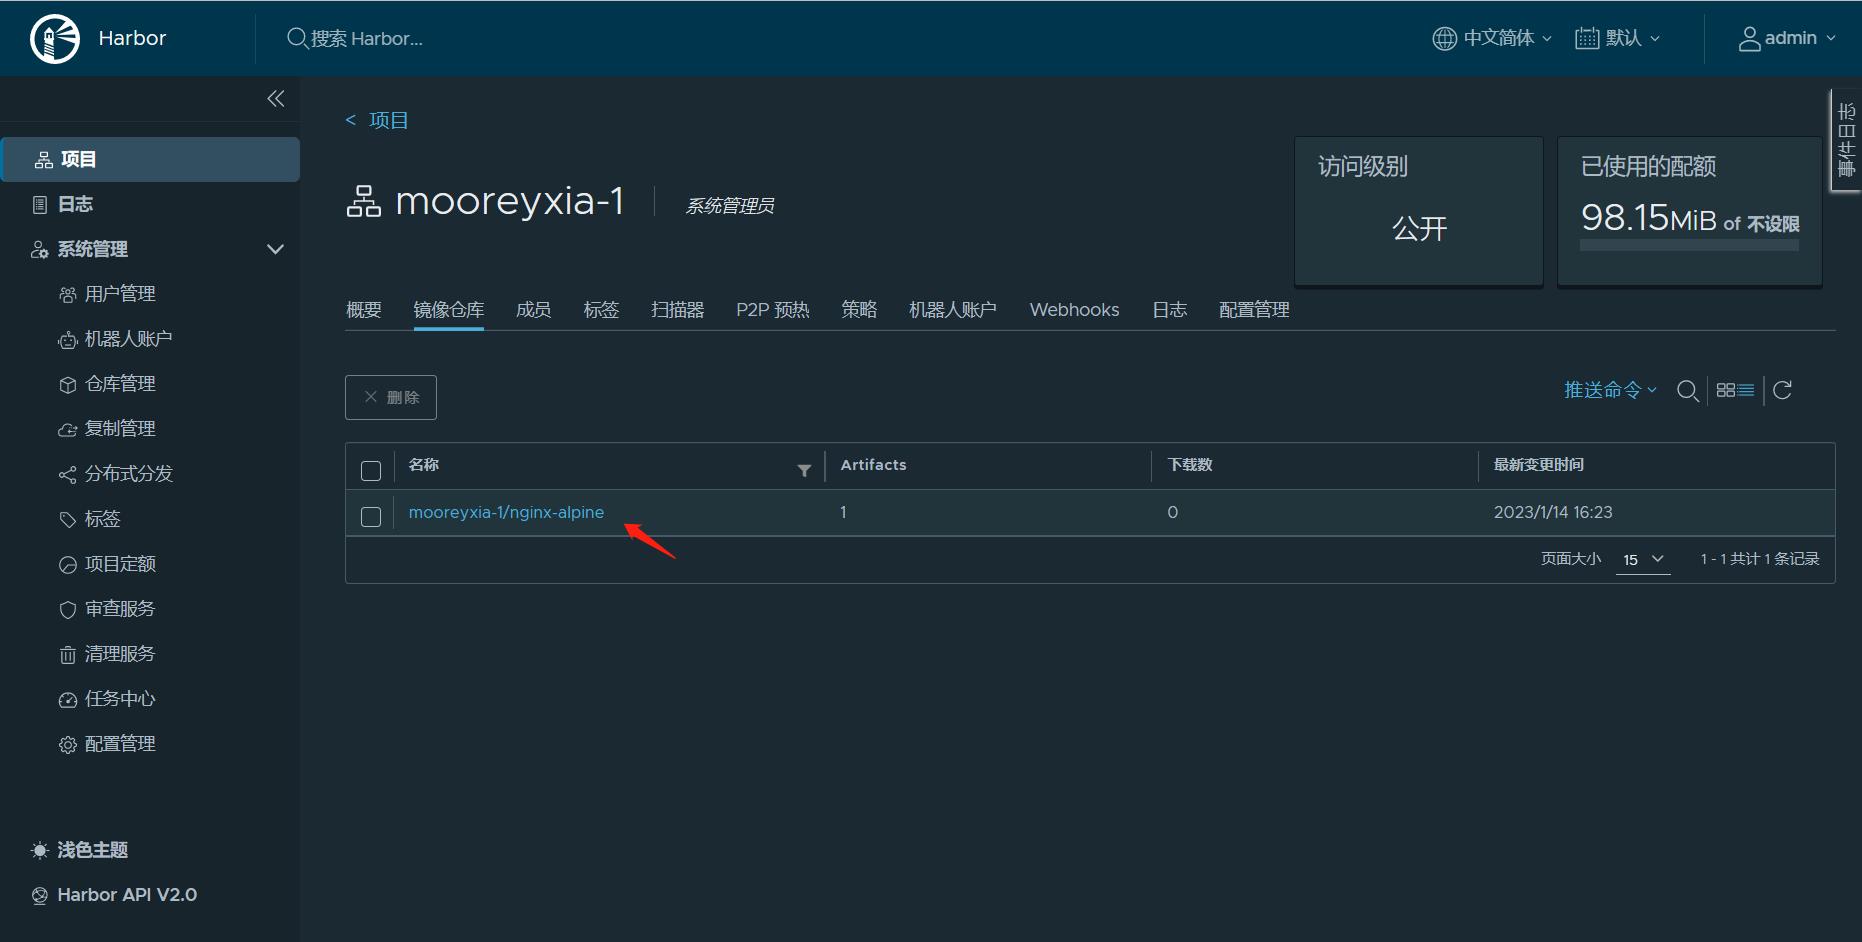This screenshot has width=1862, height=942.
Task: Click the 2023/1/14 16:23 timestamp cell
Action: click(1553, 512)
